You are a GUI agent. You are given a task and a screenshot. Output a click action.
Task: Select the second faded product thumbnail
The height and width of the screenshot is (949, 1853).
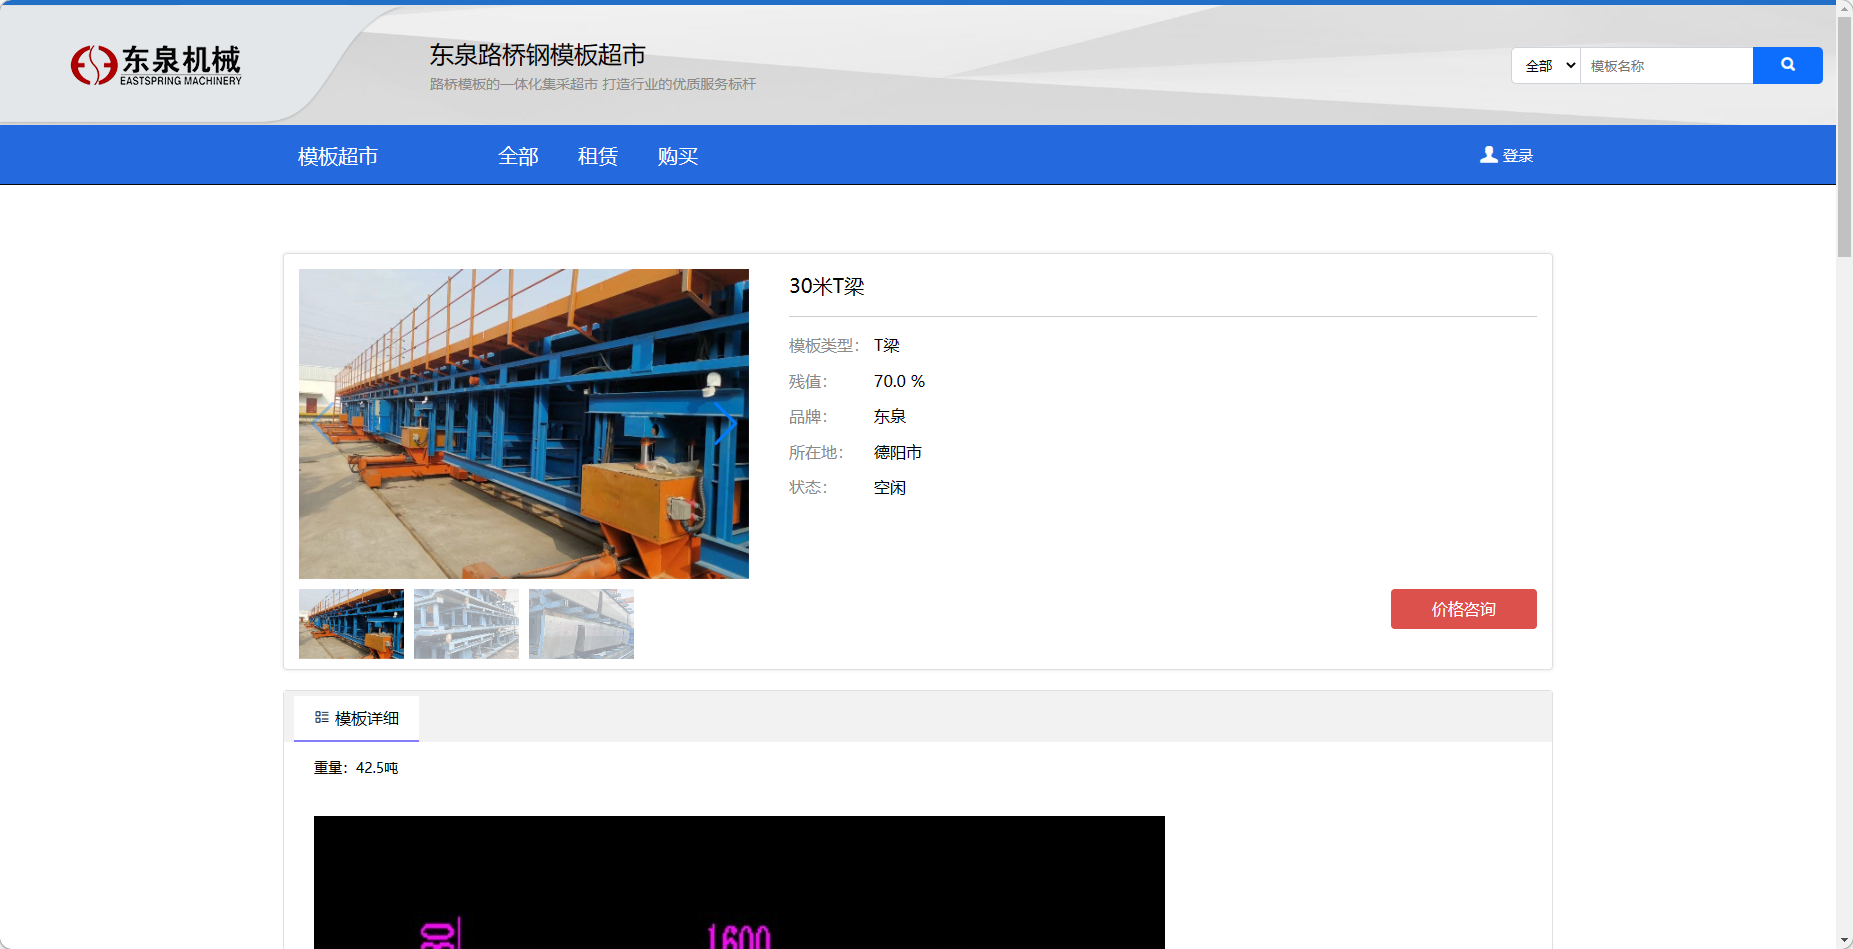[x=466, y=624]
